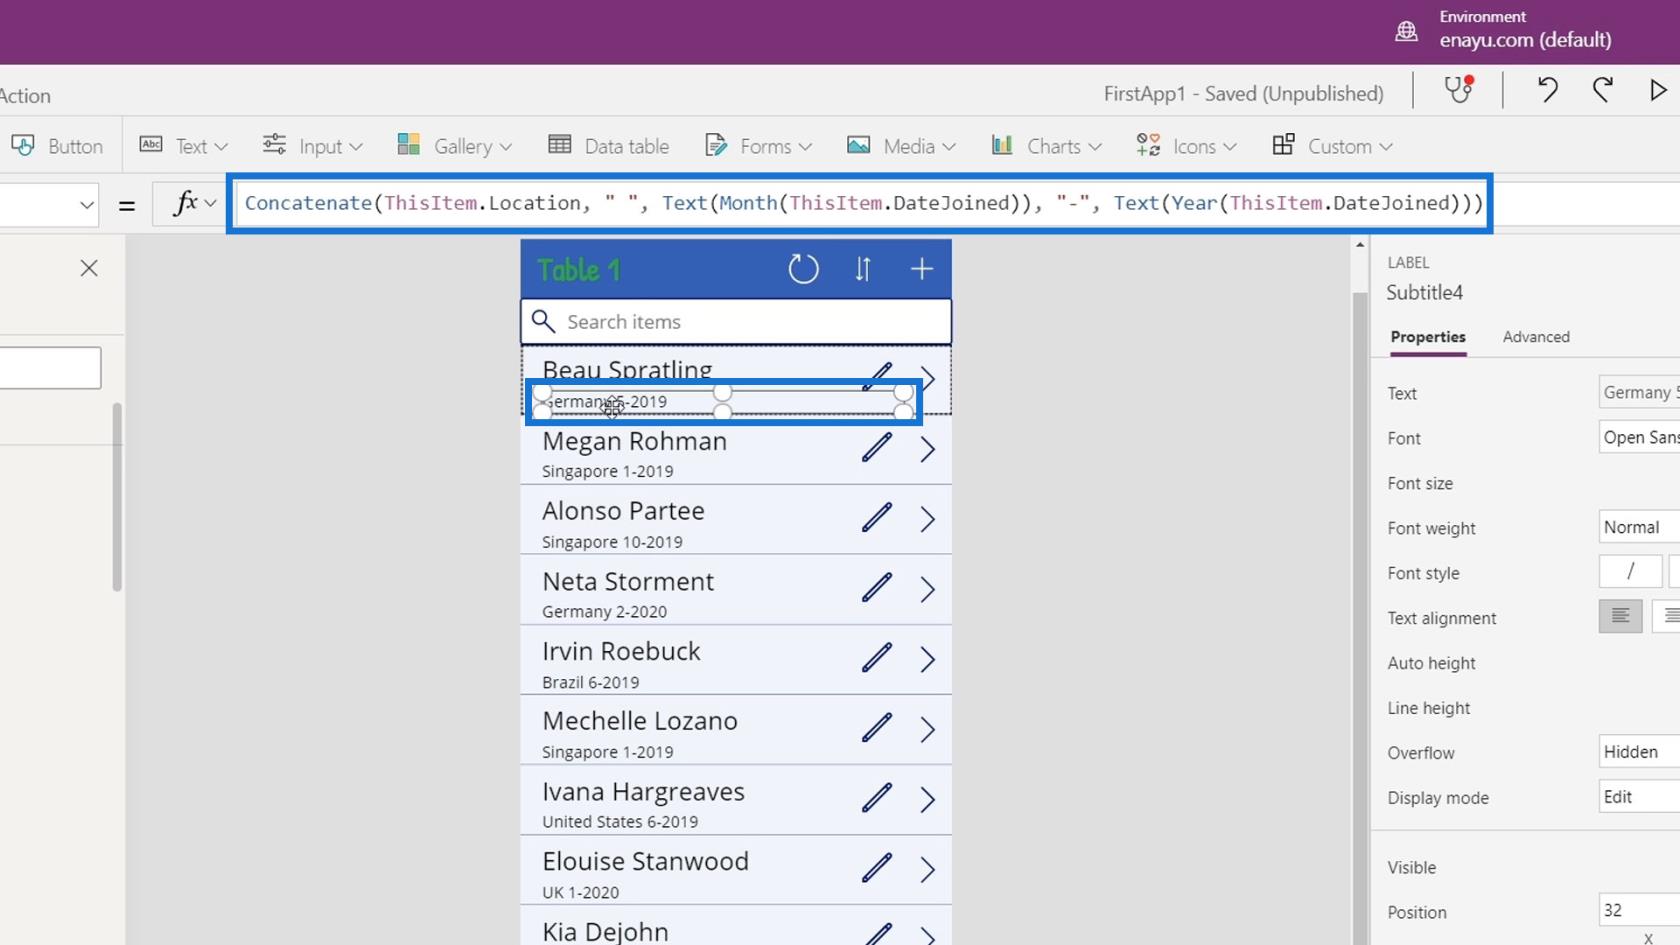Open the Action menu tab

pos(25,96)
